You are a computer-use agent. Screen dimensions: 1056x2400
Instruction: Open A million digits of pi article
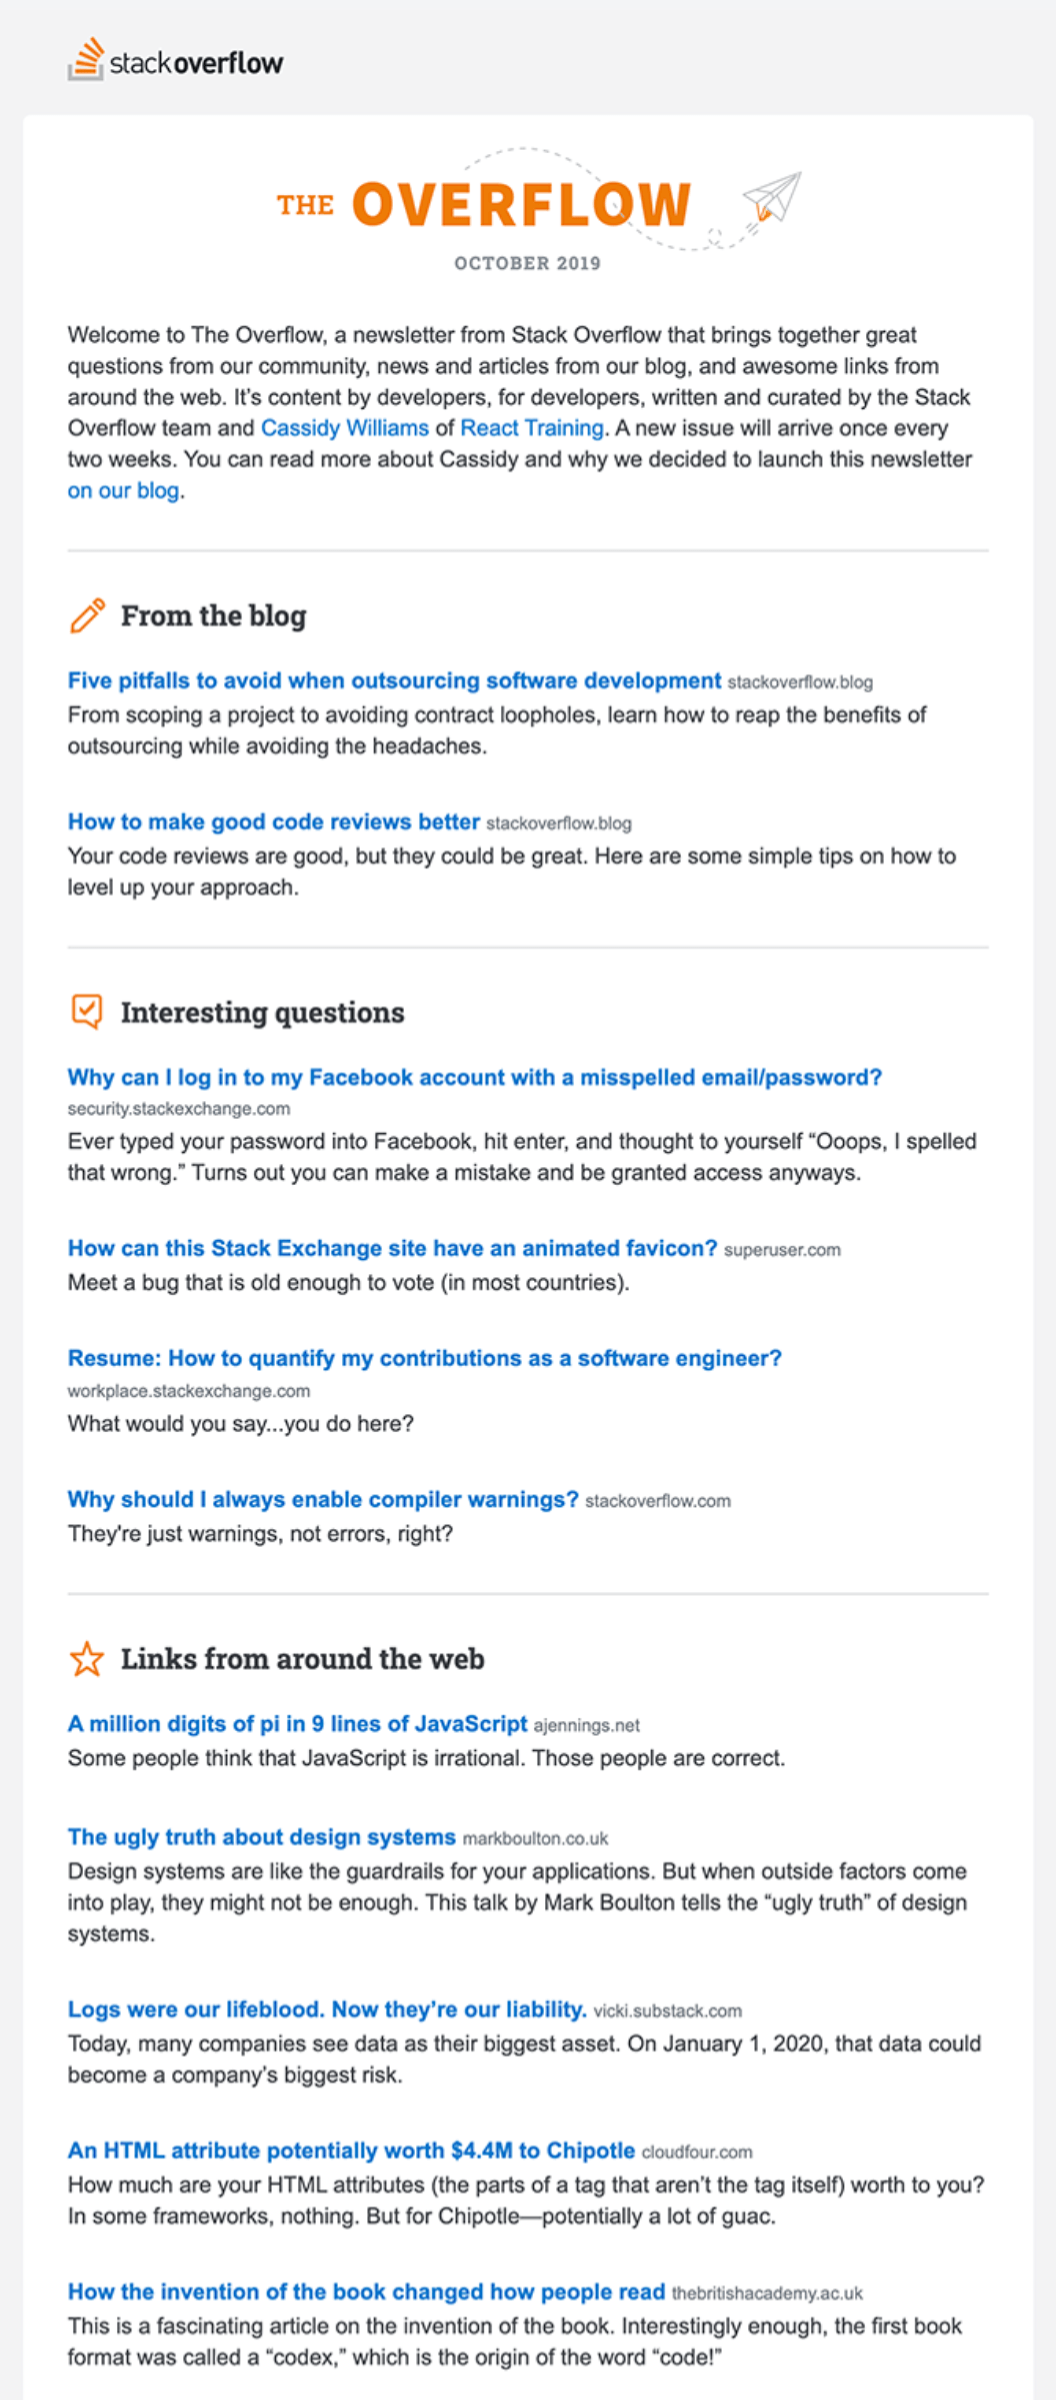click(297, 1723)
